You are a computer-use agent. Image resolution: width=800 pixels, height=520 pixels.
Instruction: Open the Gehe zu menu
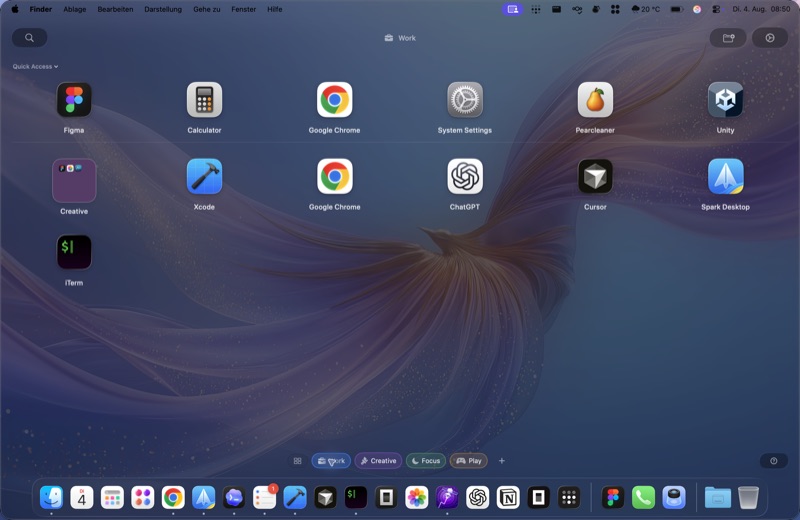point(207,9)
